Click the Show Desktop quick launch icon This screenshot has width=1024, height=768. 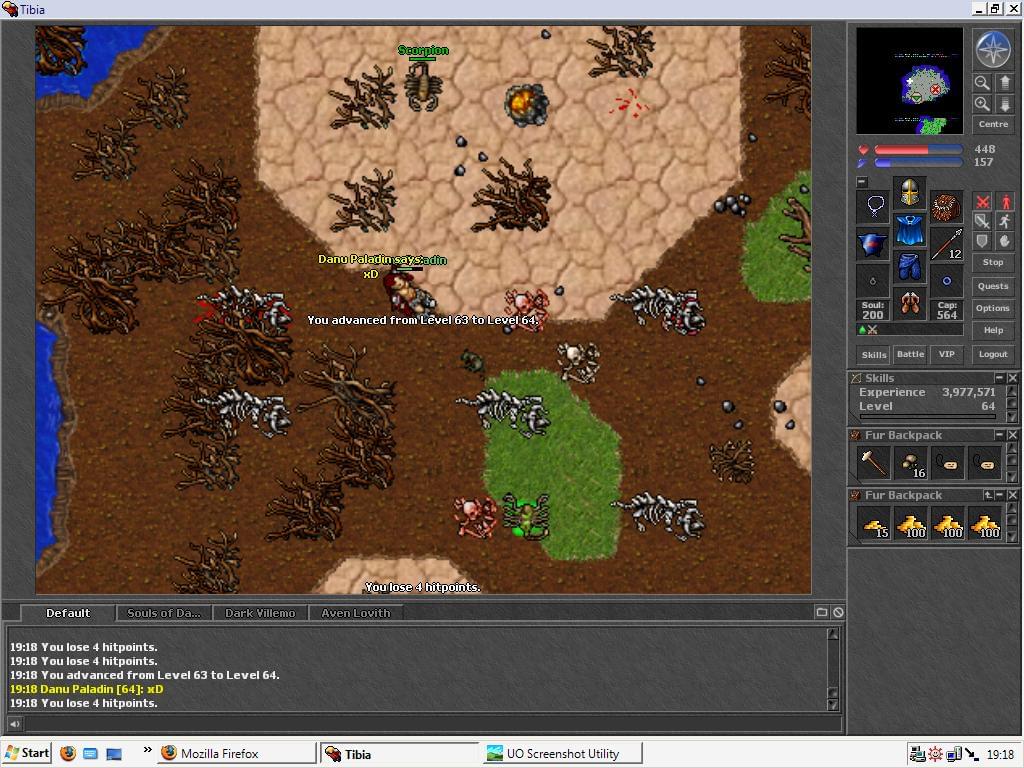pos(114,754)
